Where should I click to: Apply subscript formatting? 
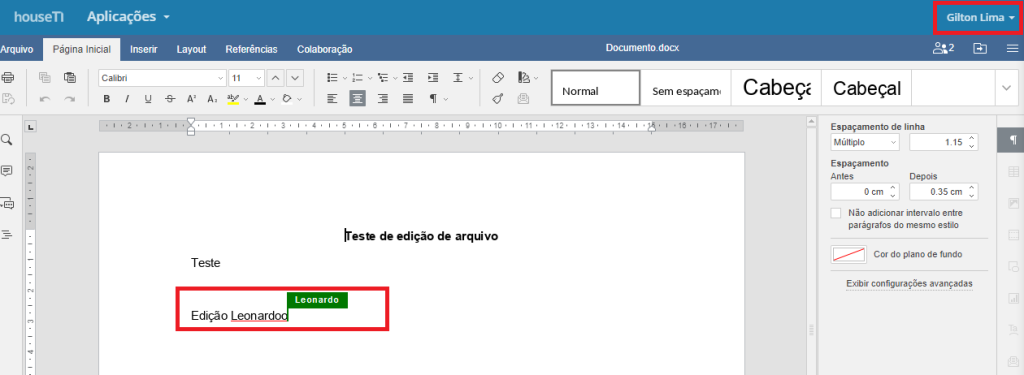pyautogui.click(x=212, y=99)
